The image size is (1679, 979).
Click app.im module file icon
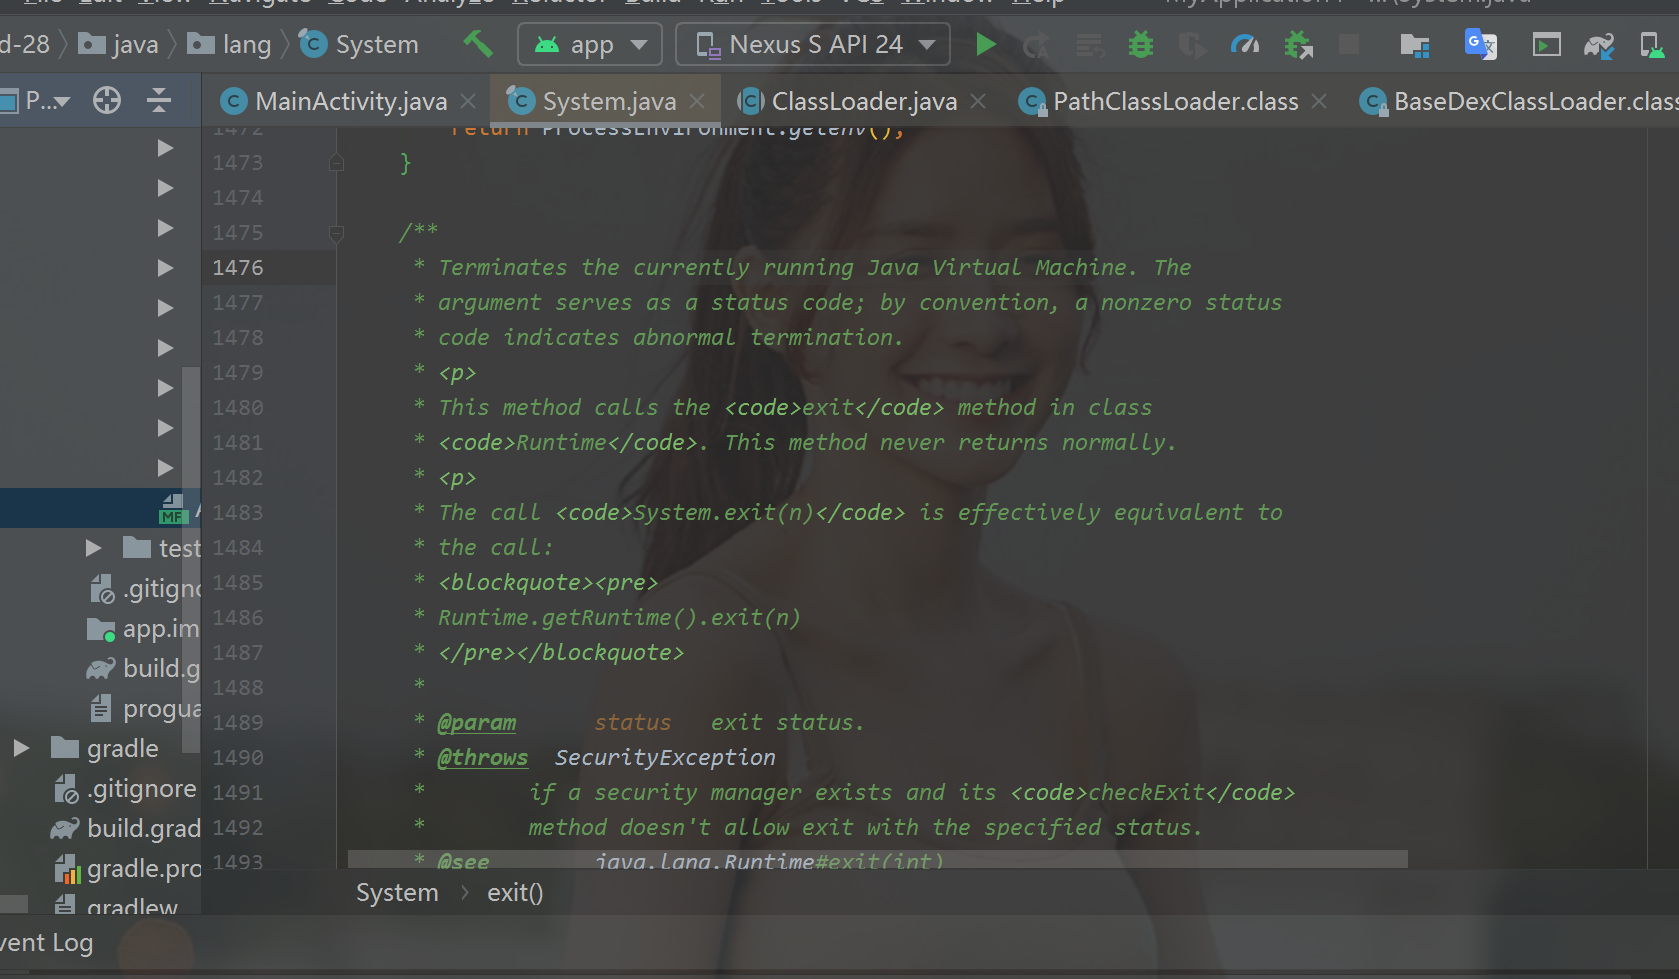click(101, 629)
